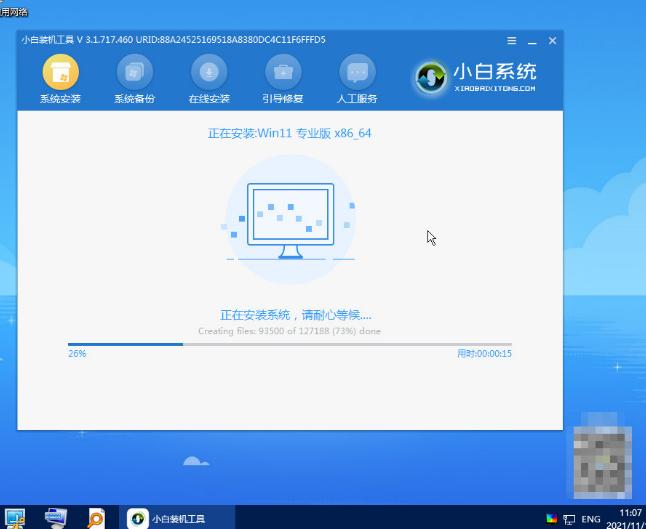Open the hamburger menu in title bar
Image resolution: width=646 pixels, height=529 pixels.
(512, 41)
